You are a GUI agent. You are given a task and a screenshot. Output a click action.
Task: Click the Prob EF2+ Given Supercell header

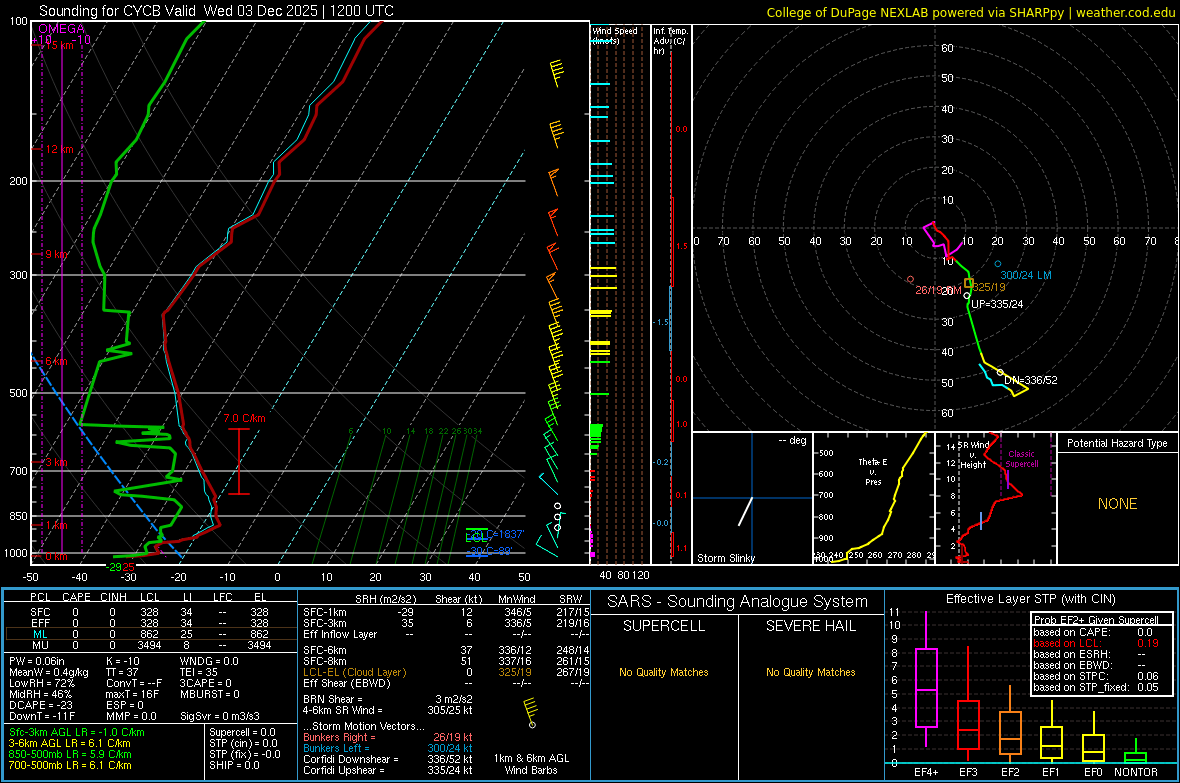point(1096,620)
